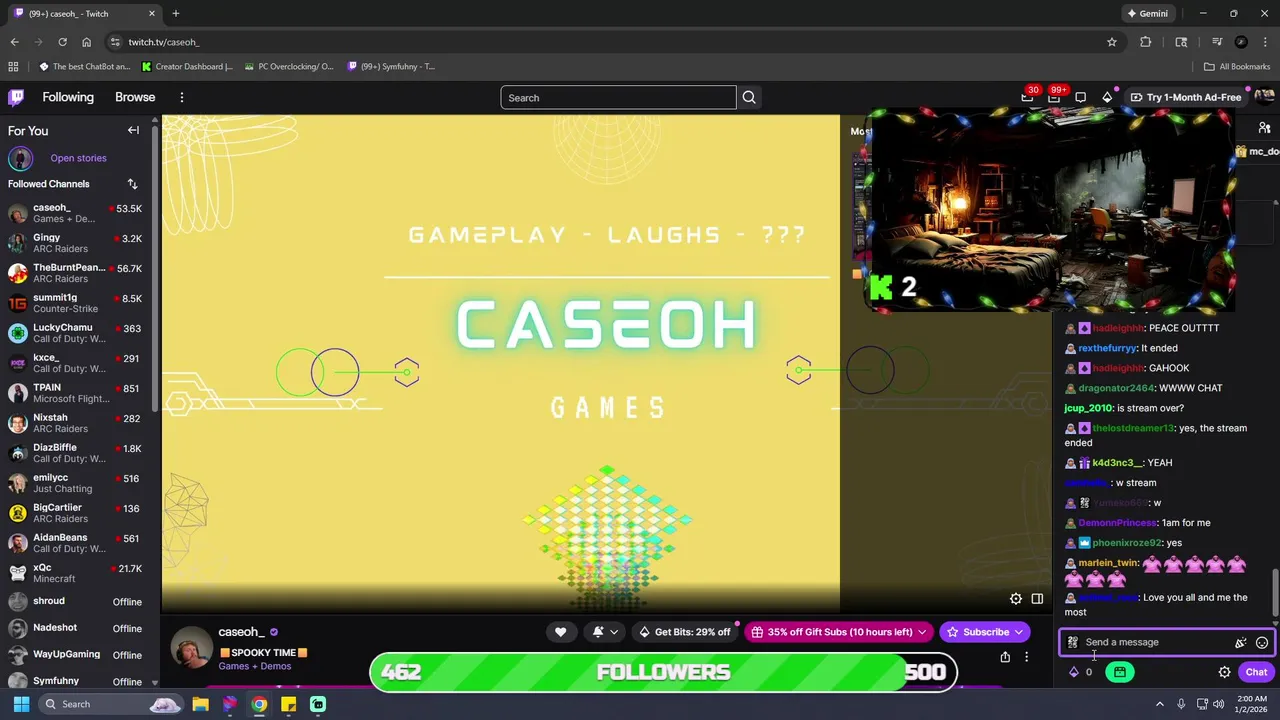Share the caseoh_ stream
Image resolution: width=1280 pixels, height=720 pixels.
(1005, 657)
